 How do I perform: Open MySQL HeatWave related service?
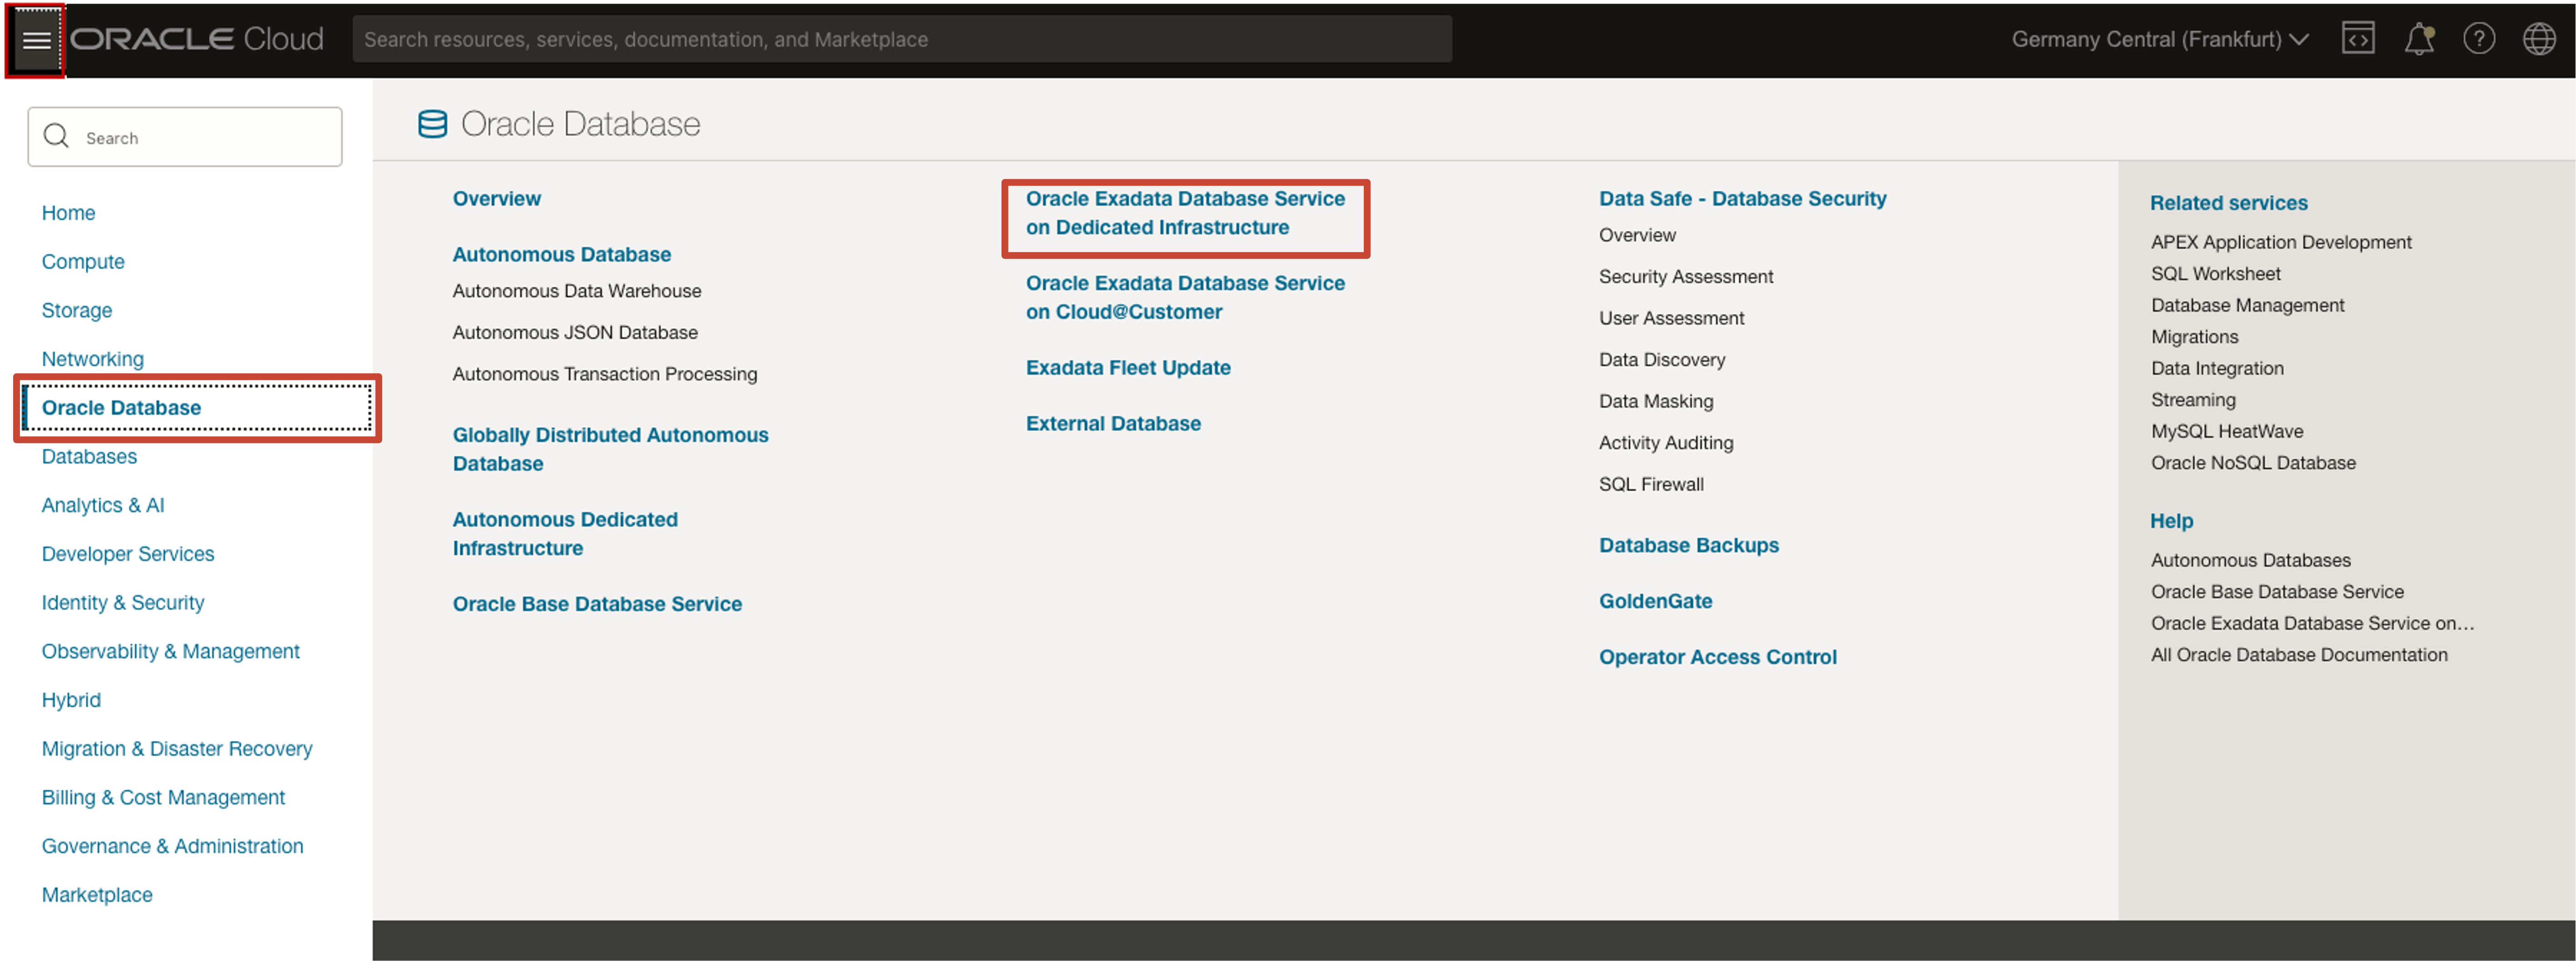2226,431
